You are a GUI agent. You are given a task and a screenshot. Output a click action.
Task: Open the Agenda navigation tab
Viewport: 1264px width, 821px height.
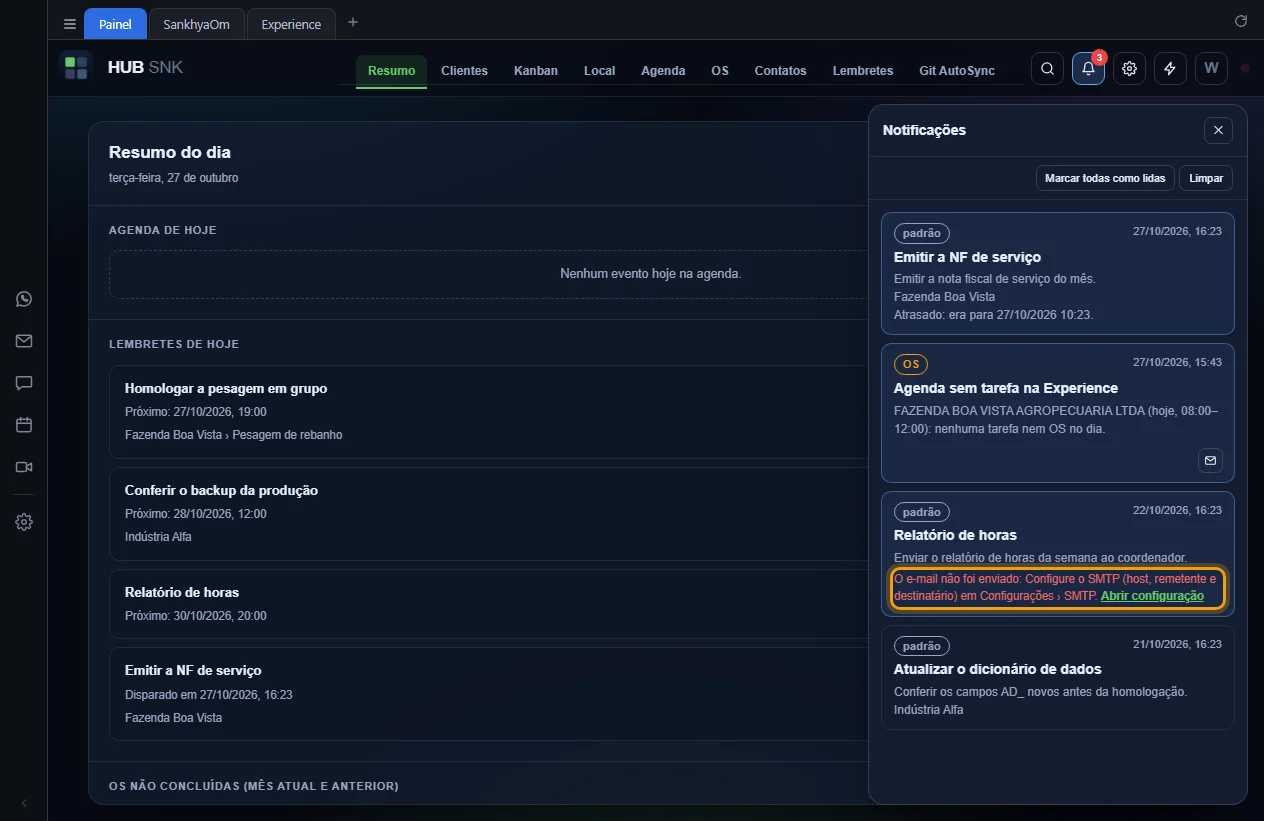coord(663,71)
